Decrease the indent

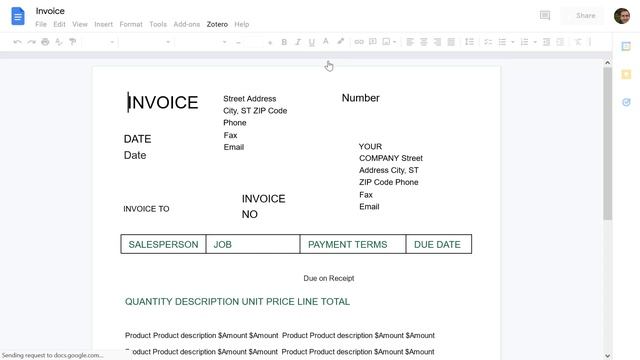pos(547,42)
